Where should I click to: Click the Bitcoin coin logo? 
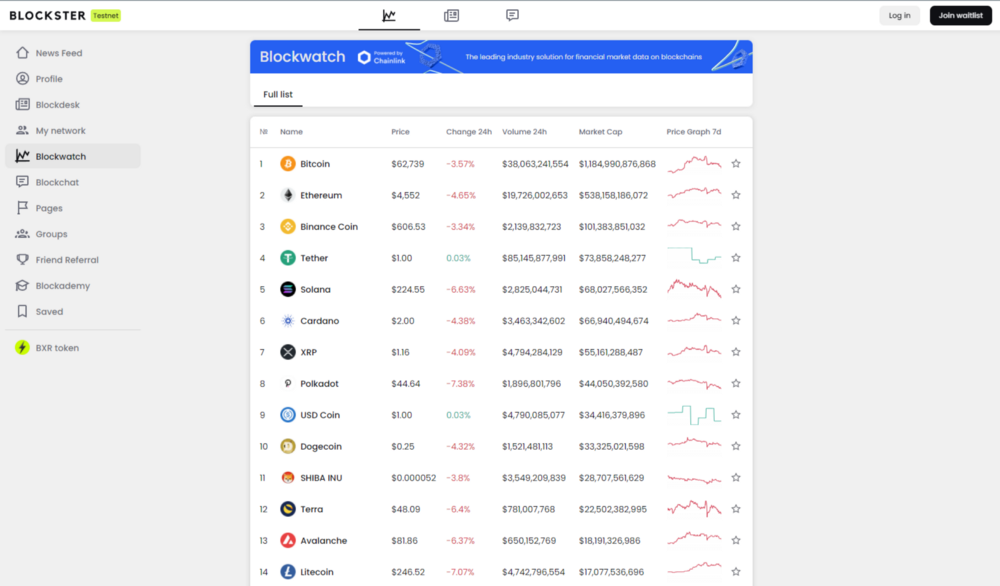click(288, 164)
